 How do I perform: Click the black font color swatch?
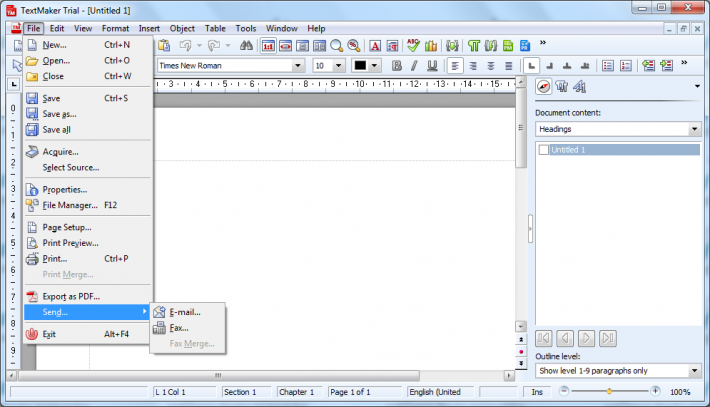tap(360, 66)
